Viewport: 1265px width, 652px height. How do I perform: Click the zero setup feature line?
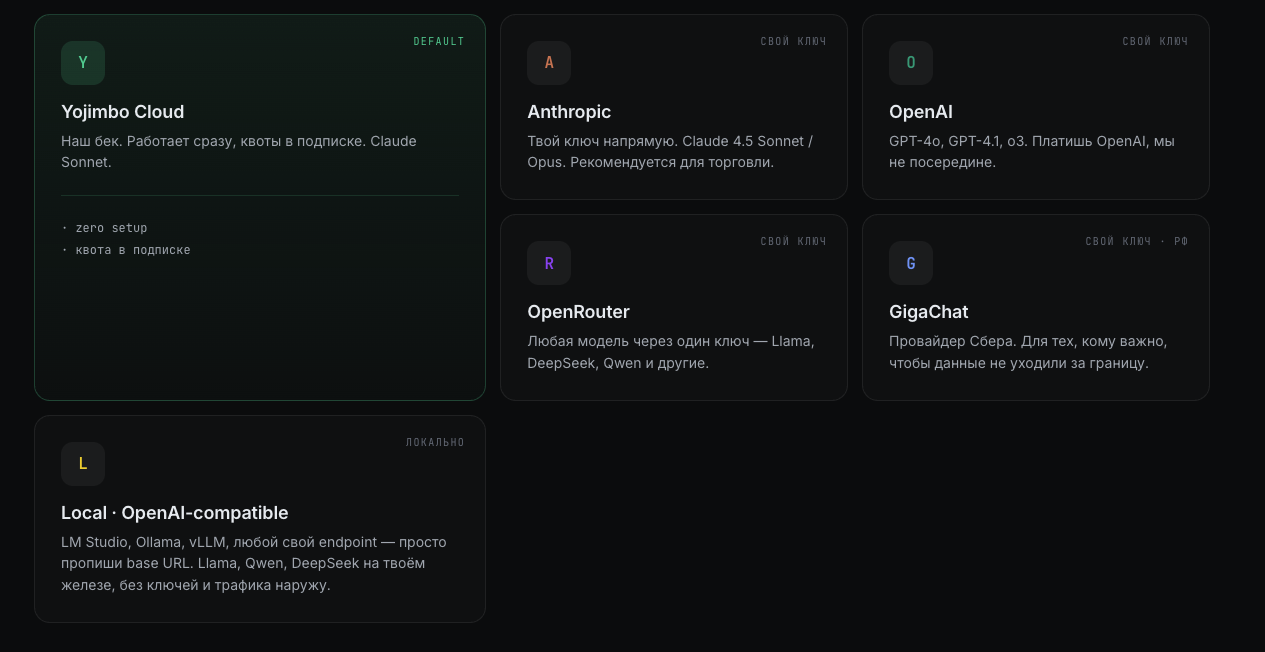point(104,228)
